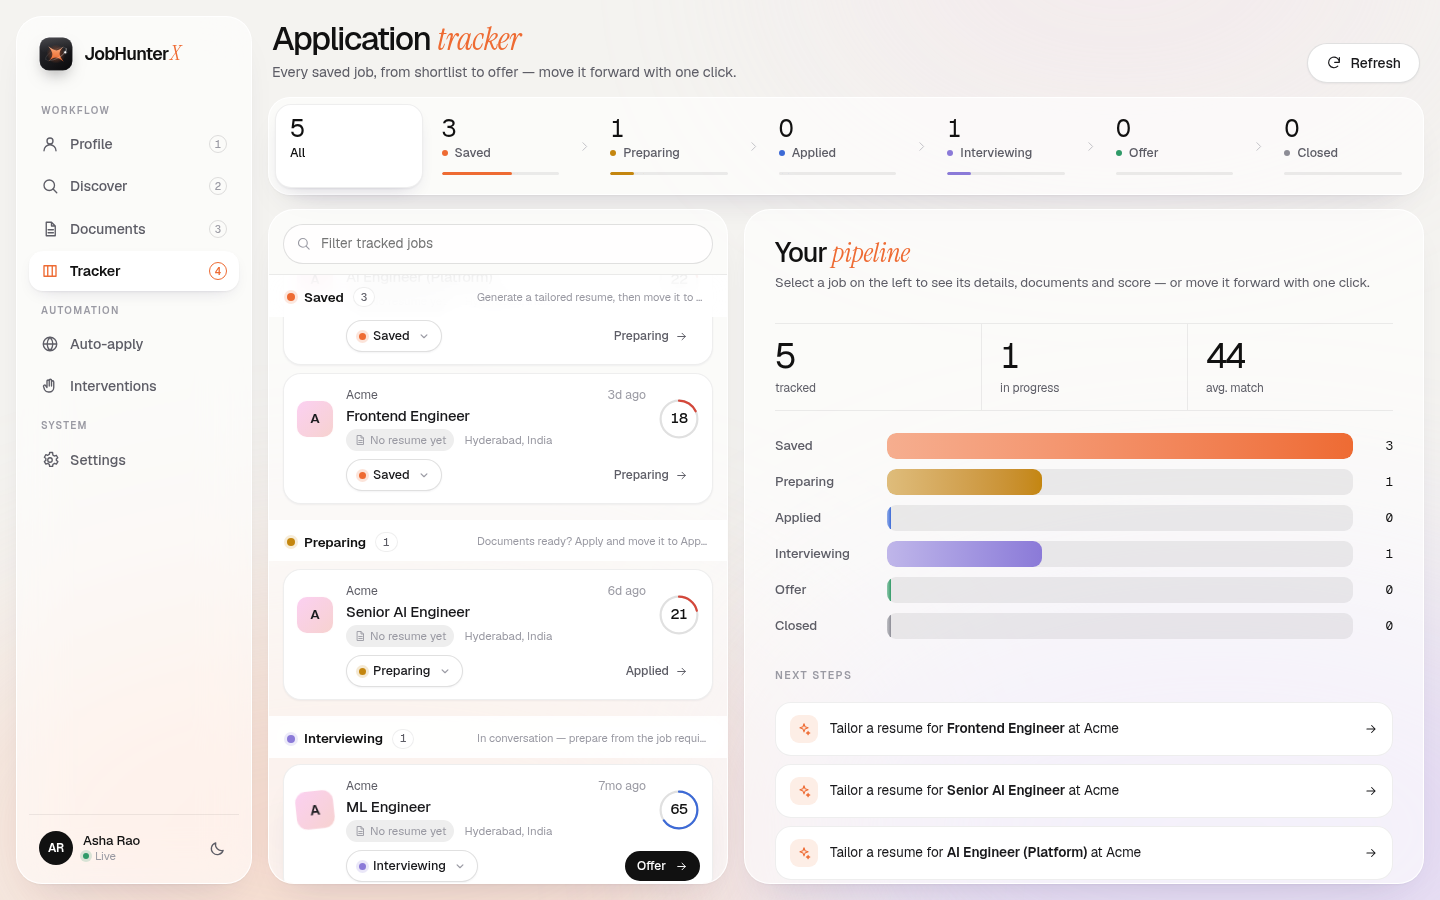Viewport: 1440px width, 900px height.
Task: Click Frontend Engineer match score 18
Action: (679, 419)
